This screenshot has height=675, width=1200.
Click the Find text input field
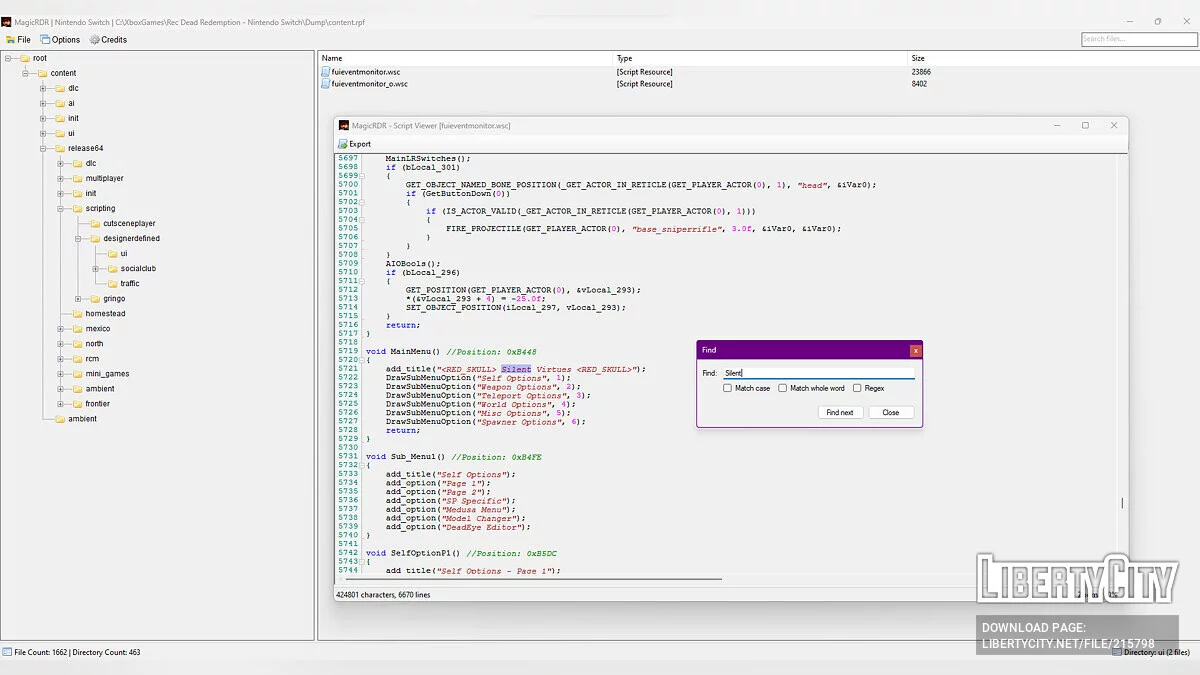(x=818, y=372)
